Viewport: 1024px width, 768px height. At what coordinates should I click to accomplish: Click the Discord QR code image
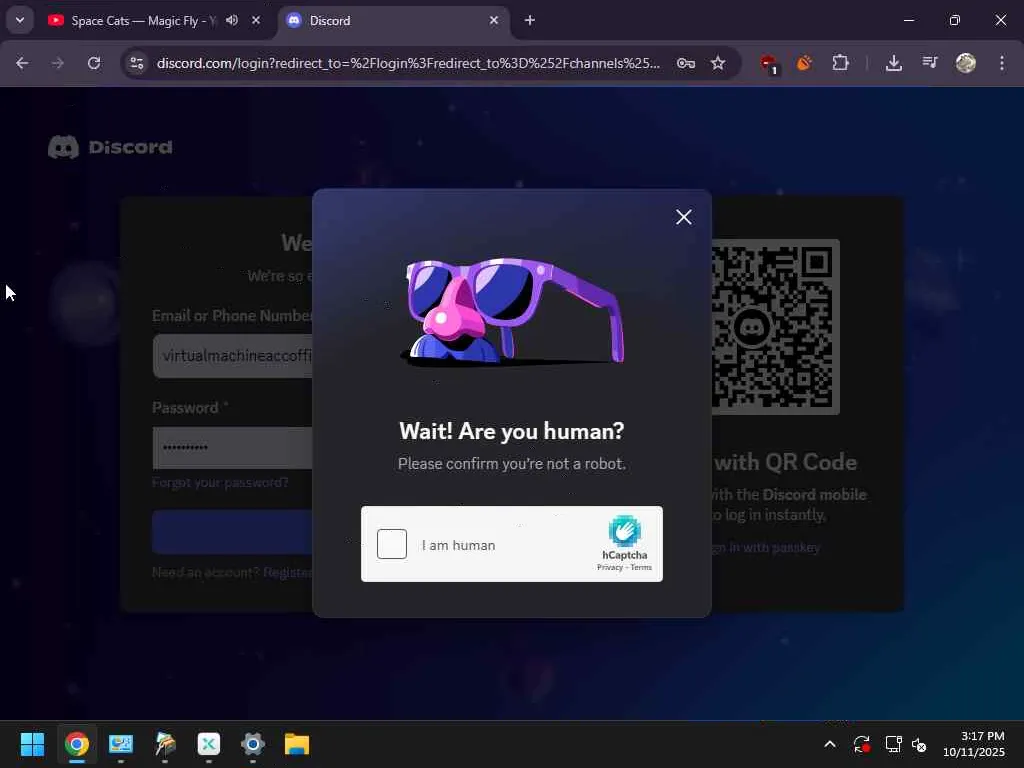coord(775,327)
